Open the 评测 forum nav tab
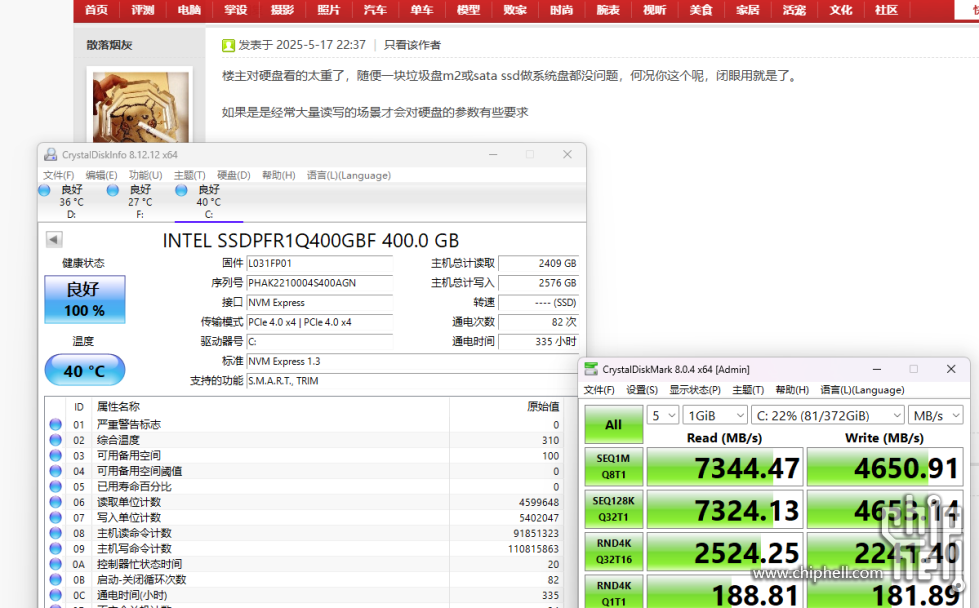Viewport: 979px width, 608px height. (x=142, y=10)
